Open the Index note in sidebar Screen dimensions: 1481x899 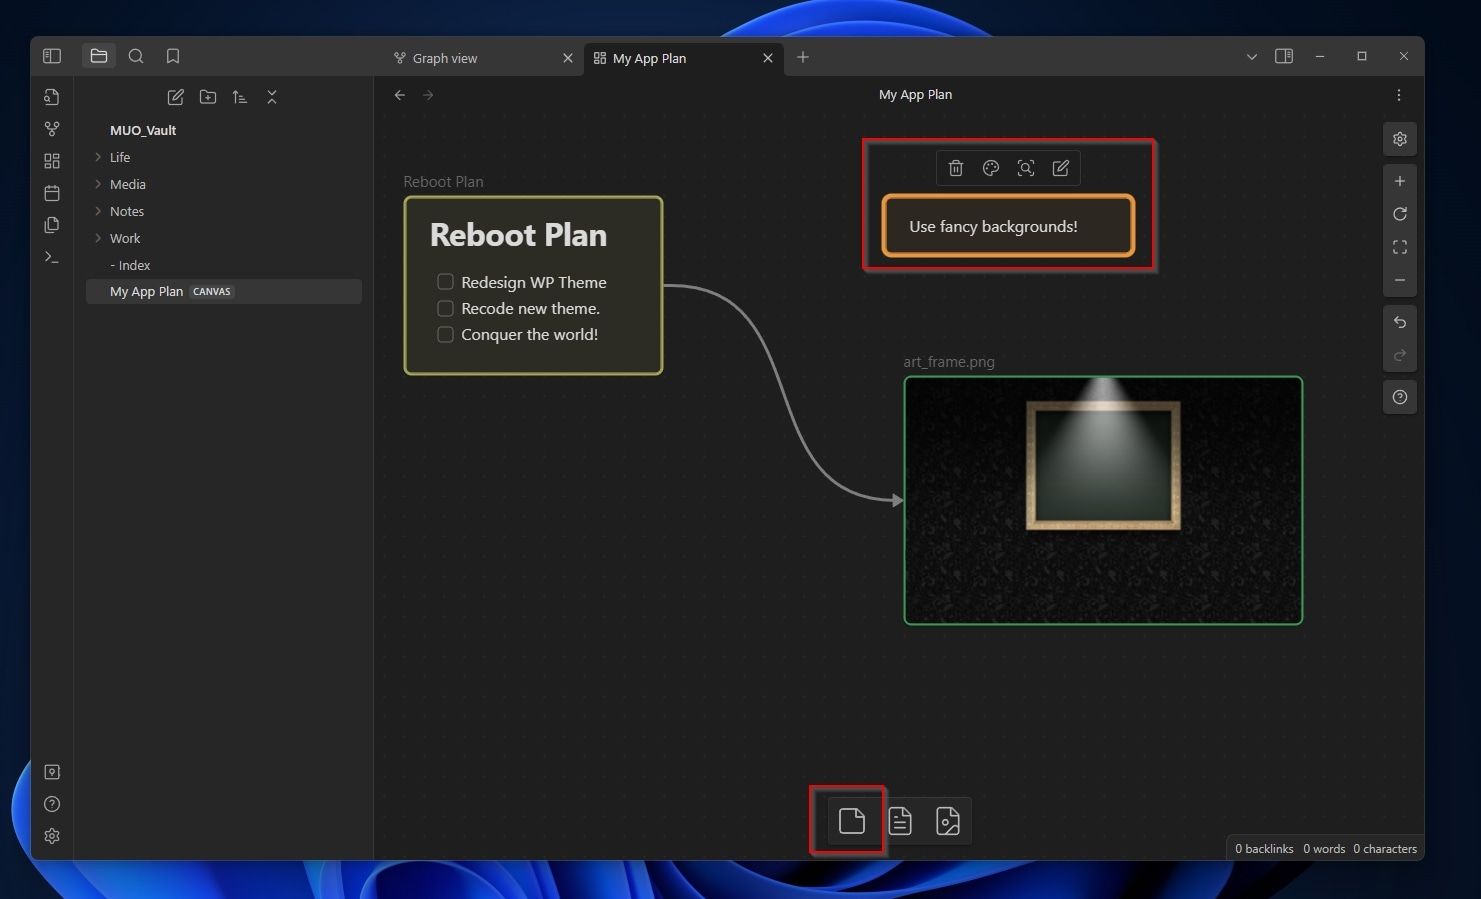tap(134, 265)
